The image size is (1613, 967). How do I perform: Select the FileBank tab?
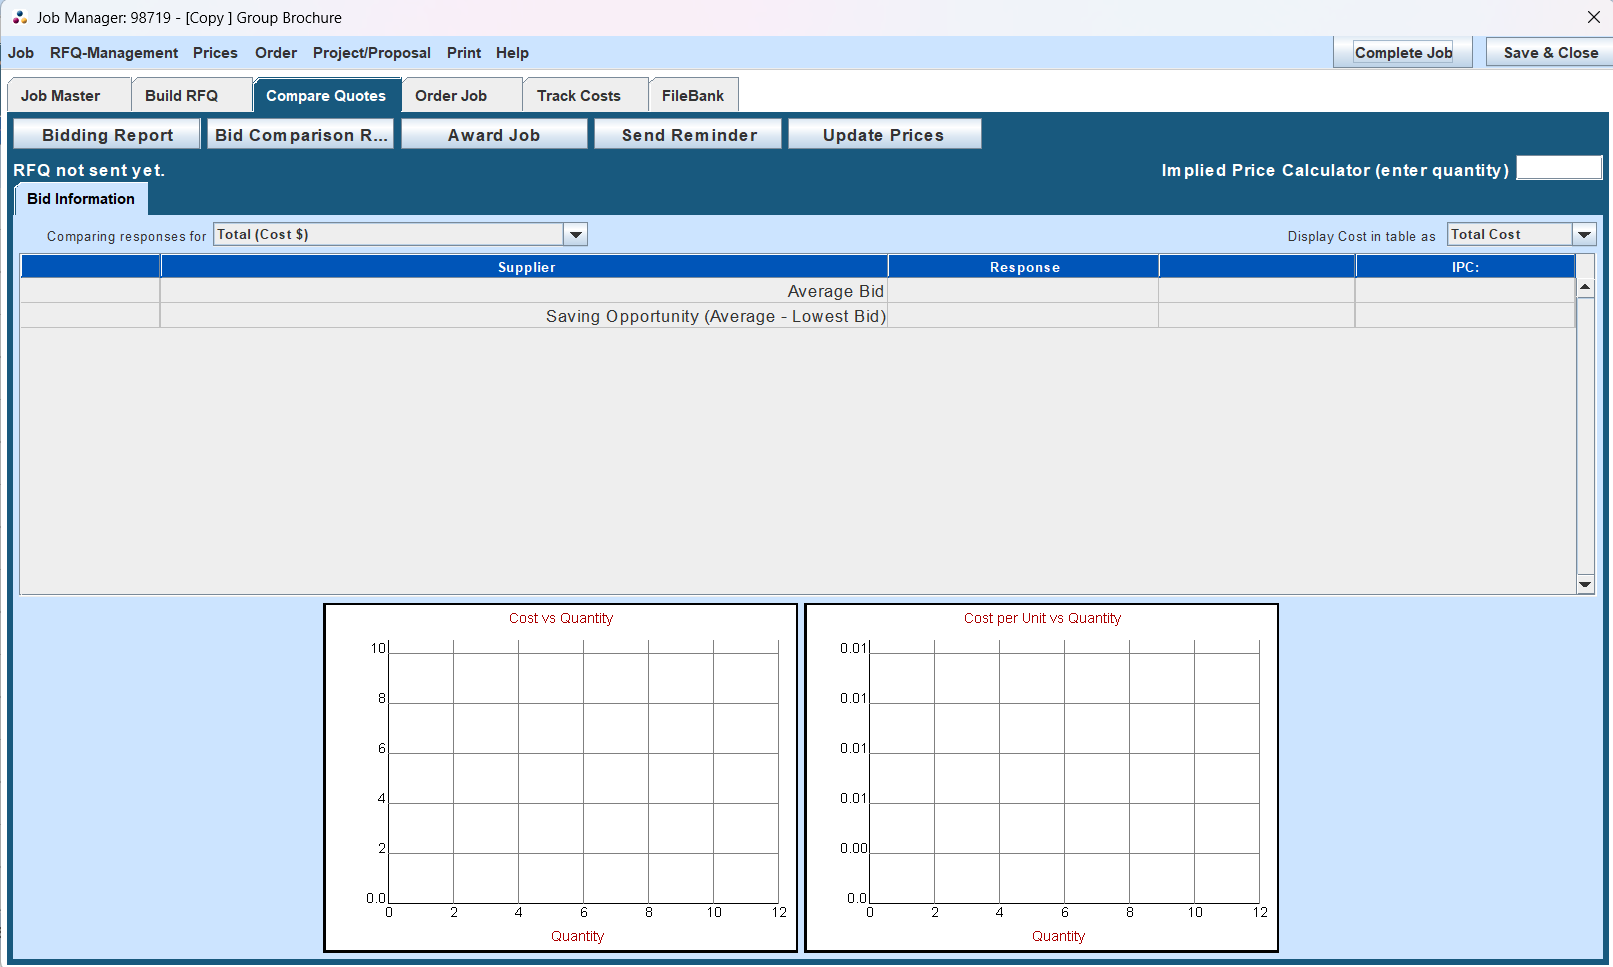click(x=693, y=95)
